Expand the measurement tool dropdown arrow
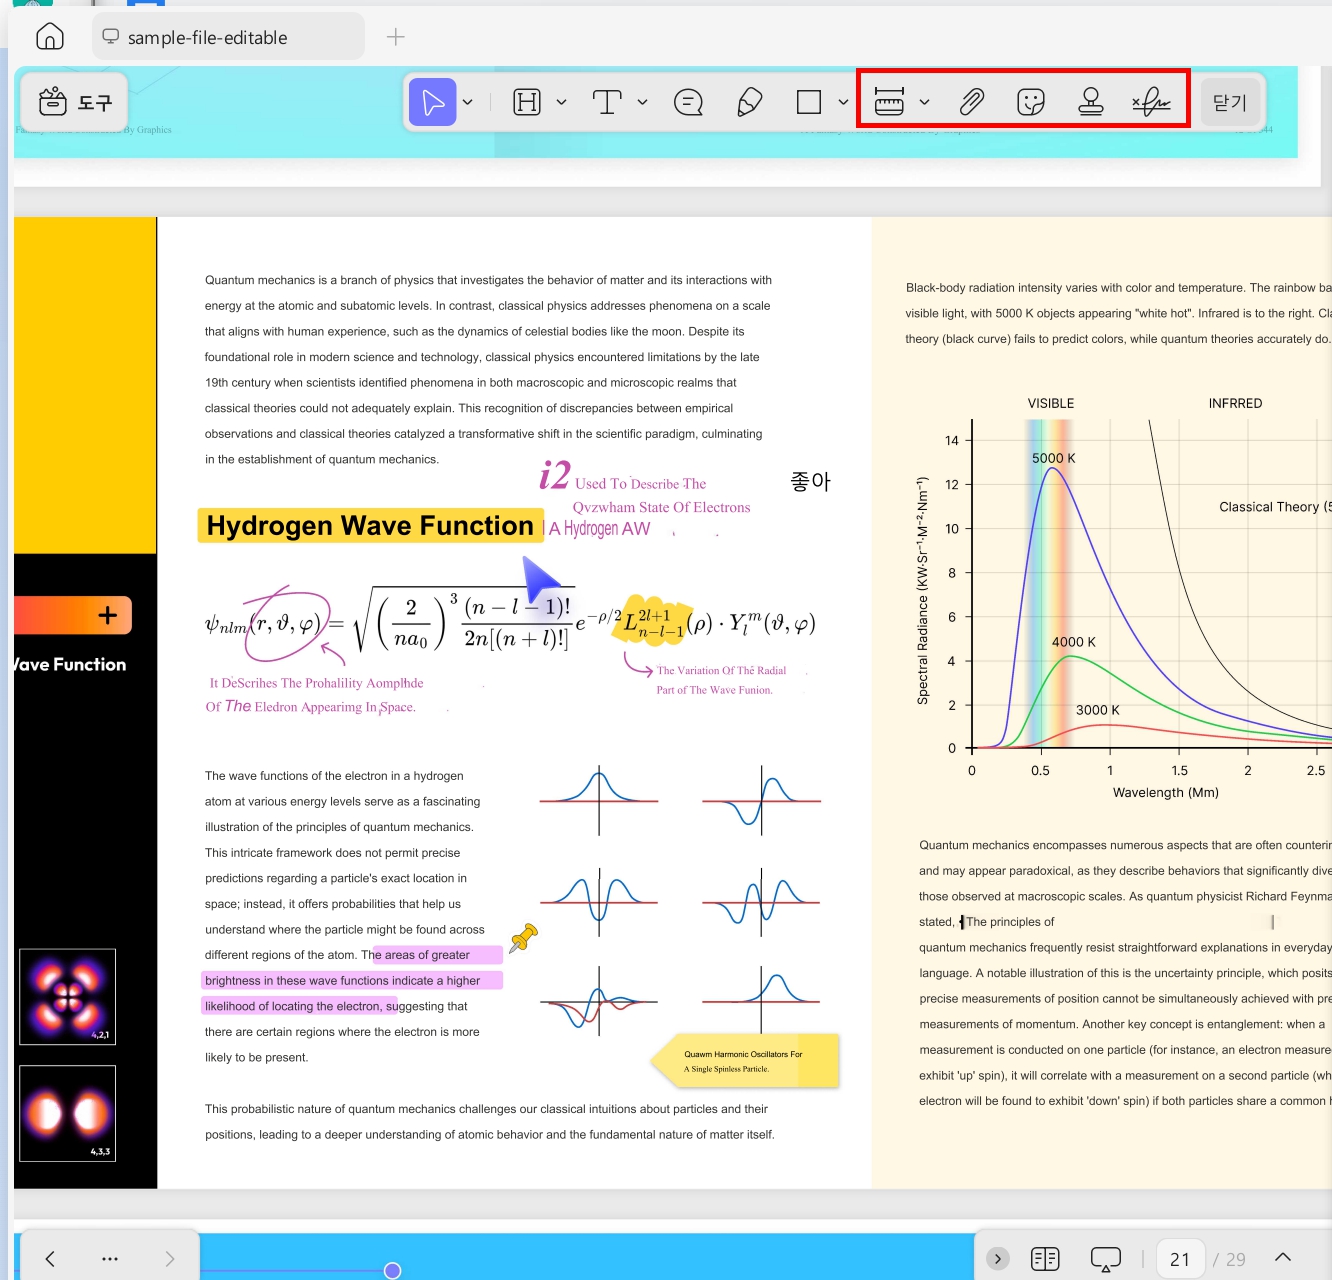This screenshot has height=1280, width=1332. pos(924,102)
